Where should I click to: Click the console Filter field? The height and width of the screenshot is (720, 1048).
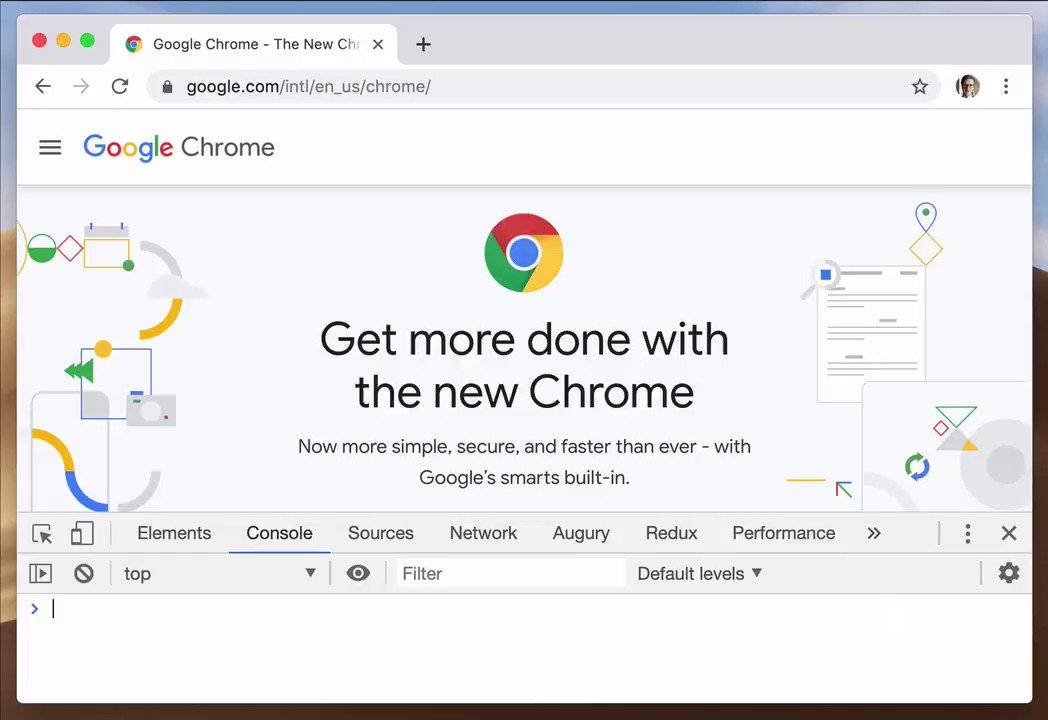click(x=511, y=574)
